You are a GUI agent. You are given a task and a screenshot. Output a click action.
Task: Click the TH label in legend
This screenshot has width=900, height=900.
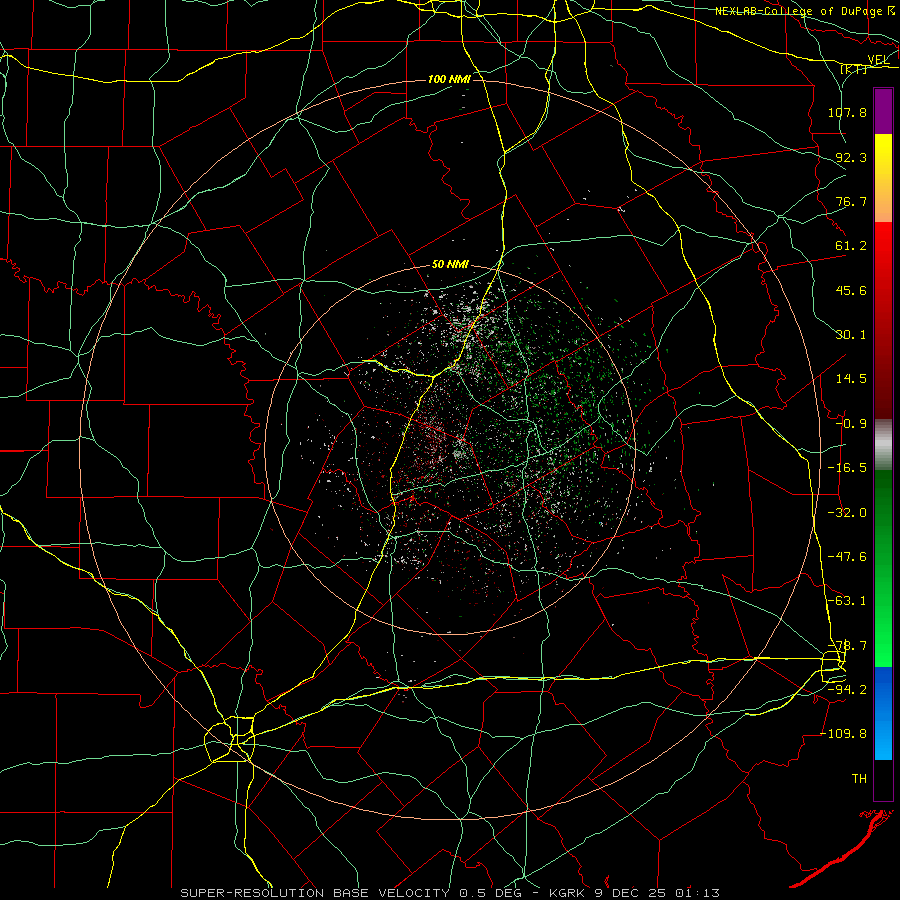859,779
